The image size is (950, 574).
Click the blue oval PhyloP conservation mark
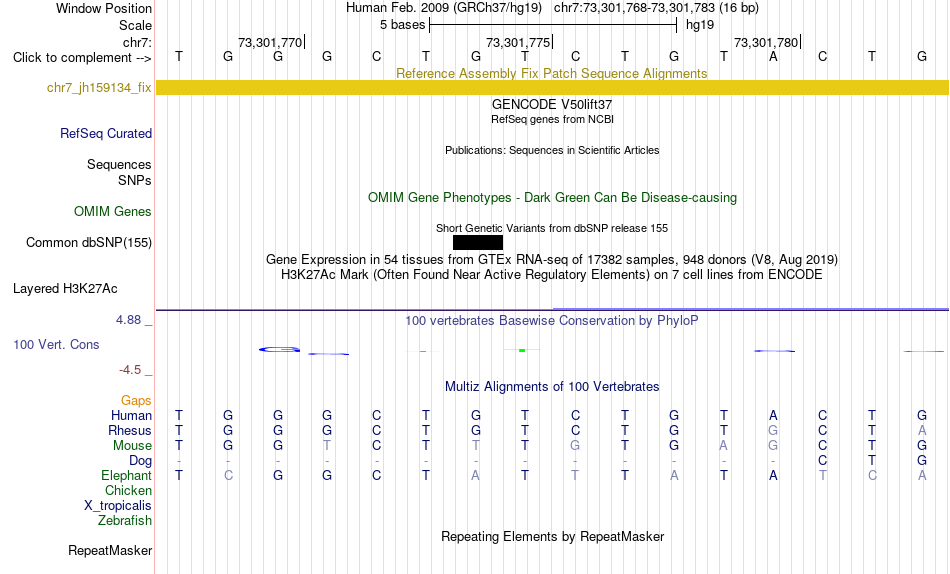click(279, 349)
